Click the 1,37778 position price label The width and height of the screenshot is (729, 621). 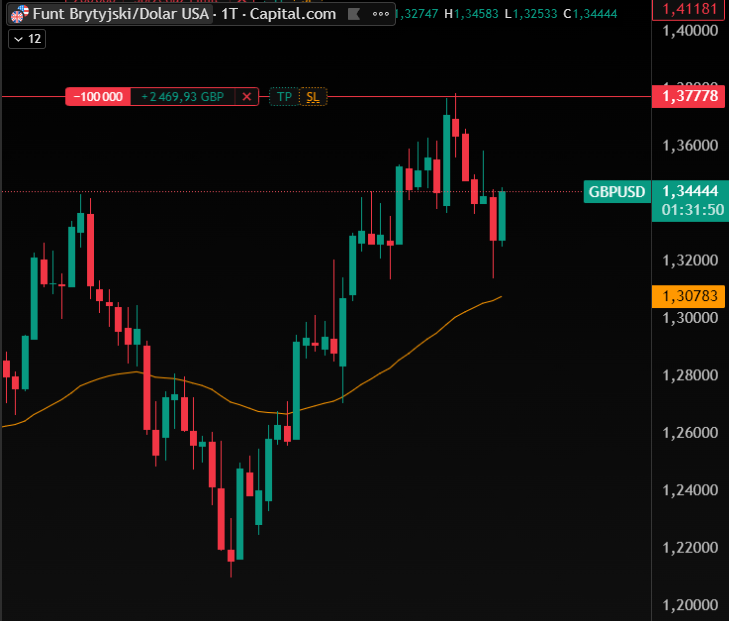point(690,96)
